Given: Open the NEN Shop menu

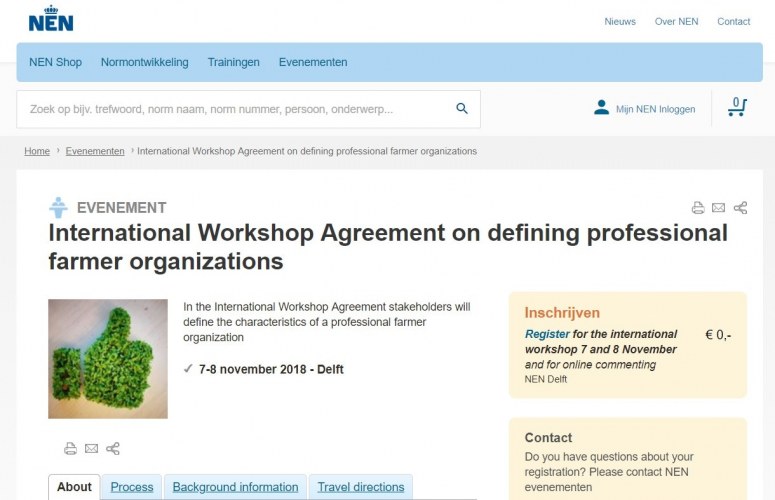Looking at the screenshot, I should coord(55,62).
